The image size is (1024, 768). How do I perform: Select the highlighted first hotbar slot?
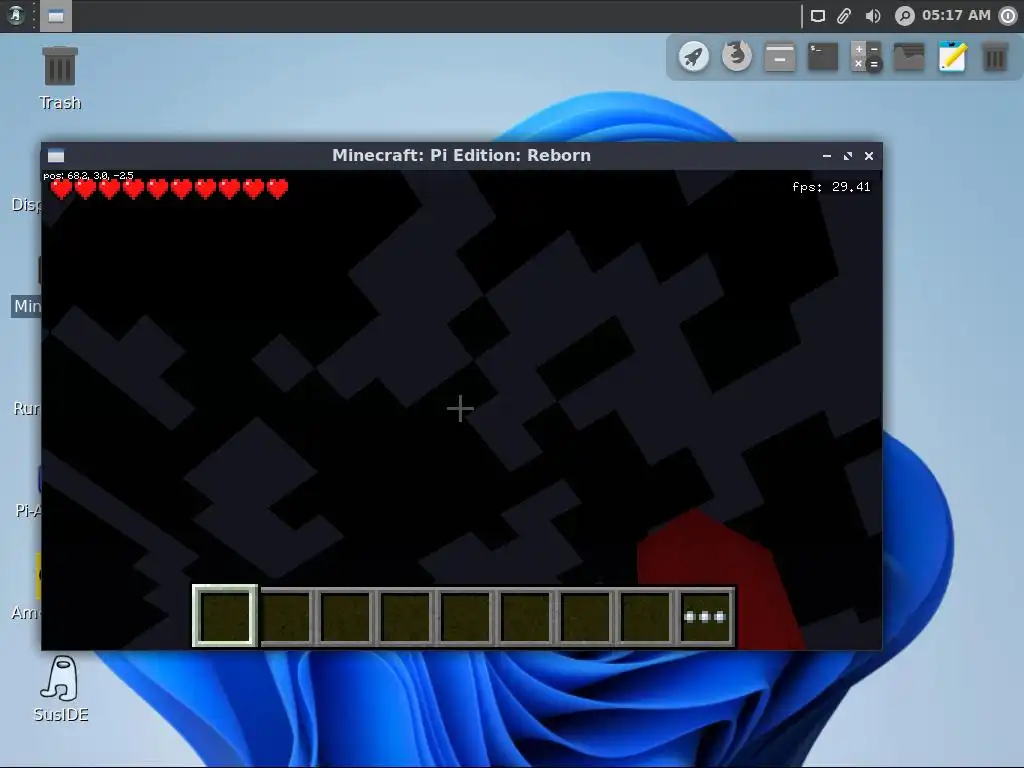click(x=225, y=616)
